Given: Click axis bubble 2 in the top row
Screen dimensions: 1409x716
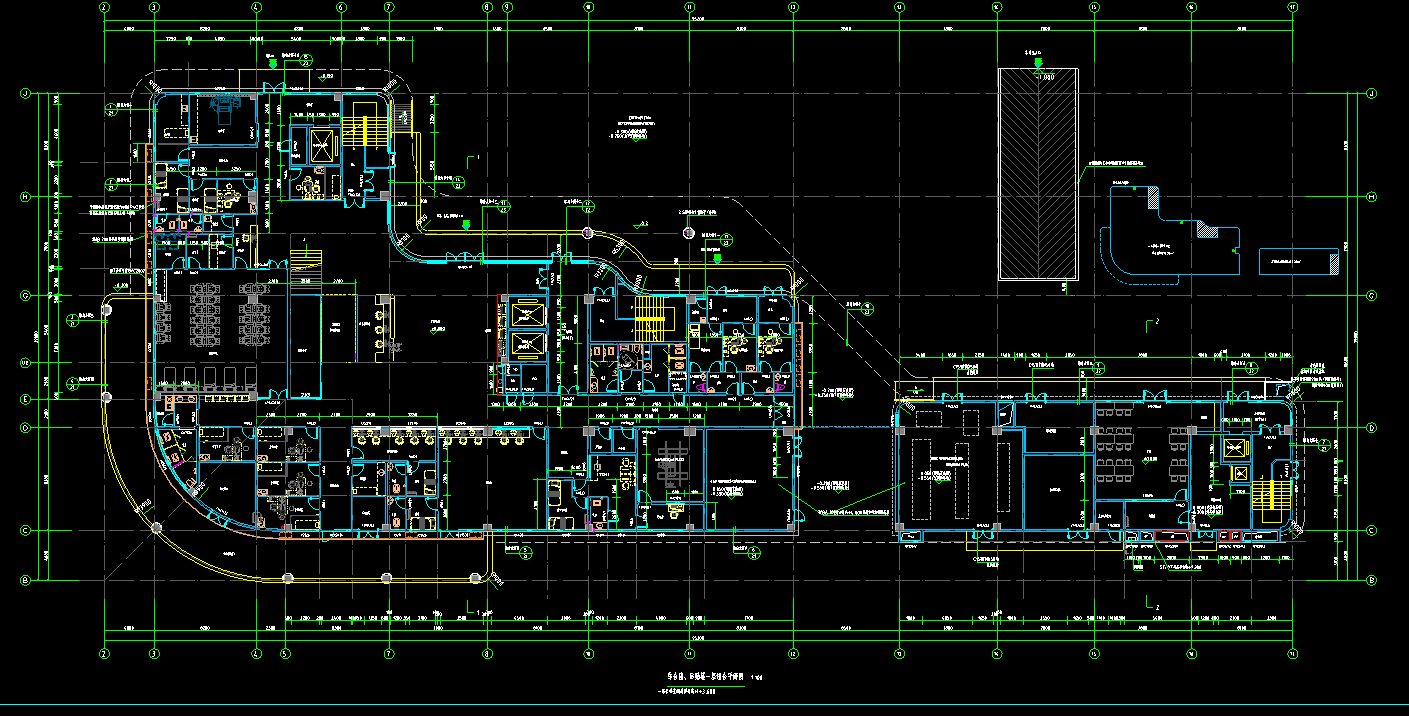Looking at the screenshot, I should [x=104, y=7].
